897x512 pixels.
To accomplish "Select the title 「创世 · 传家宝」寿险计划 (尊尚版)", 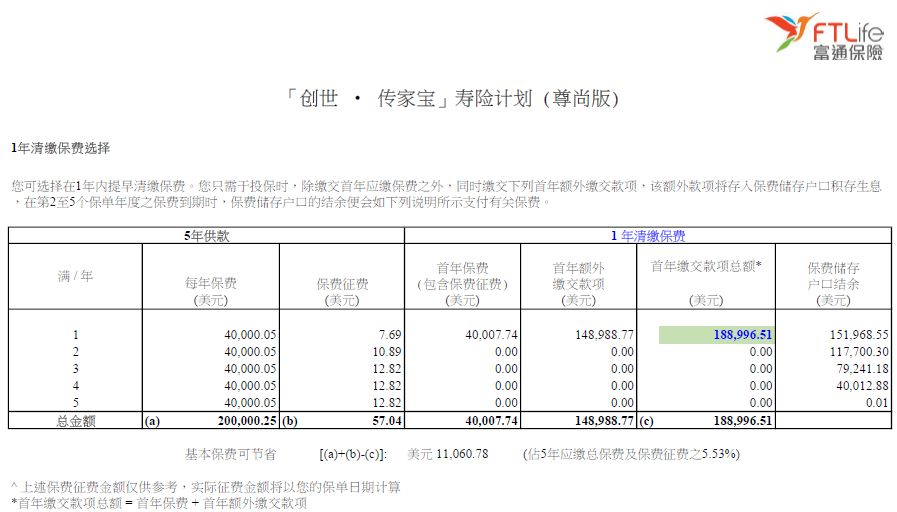I will pos(452,98).
